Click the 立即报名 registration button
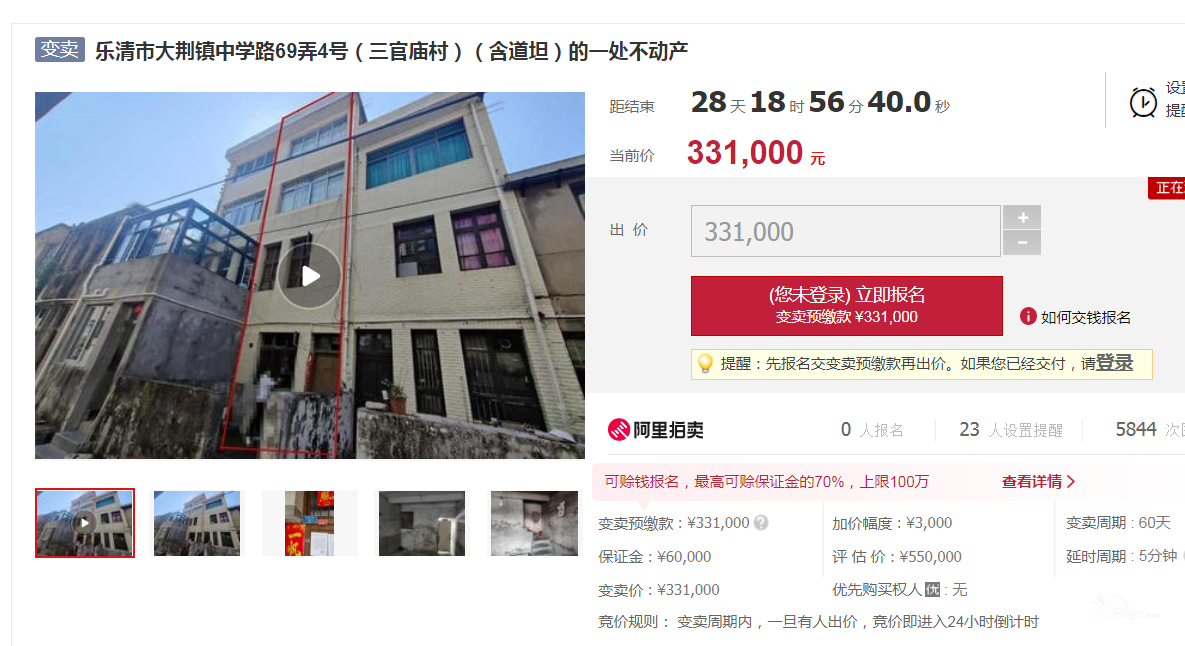This screenshot has width=1185, height=646. 846,306
